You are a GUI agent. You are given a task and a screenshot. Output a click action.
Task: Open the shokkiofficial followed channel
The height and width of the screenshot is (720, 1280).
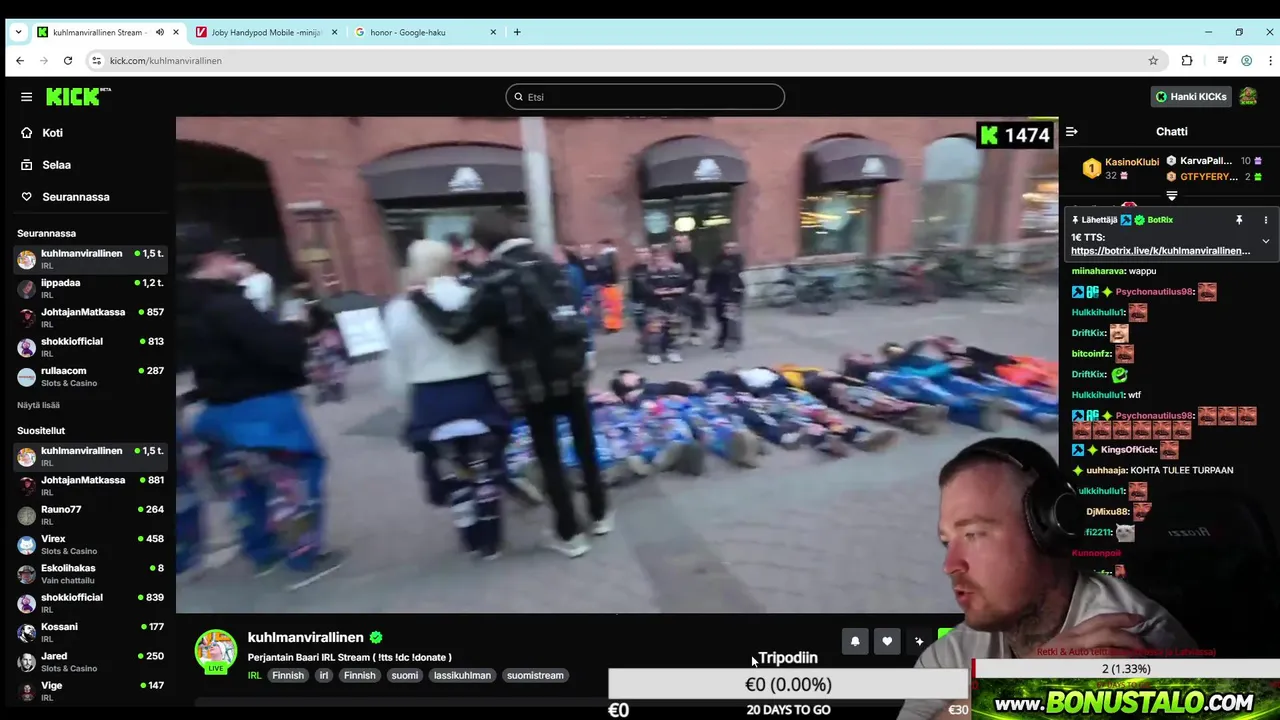(x=90, y=347)
